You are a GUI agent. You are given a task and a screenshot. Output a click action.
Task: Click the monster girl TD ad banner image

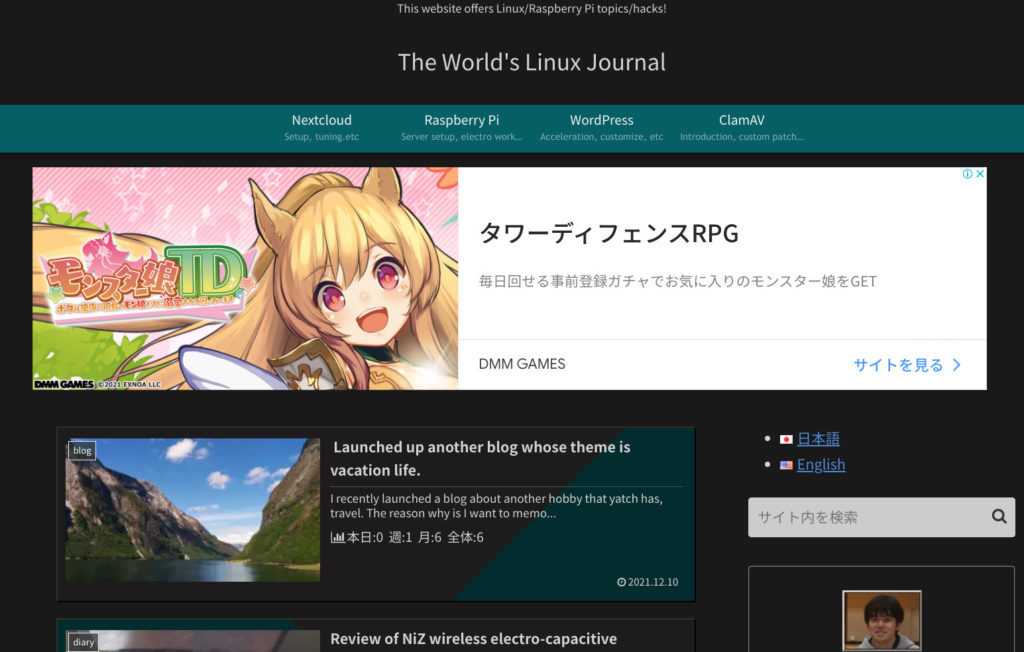pos(246,278)
